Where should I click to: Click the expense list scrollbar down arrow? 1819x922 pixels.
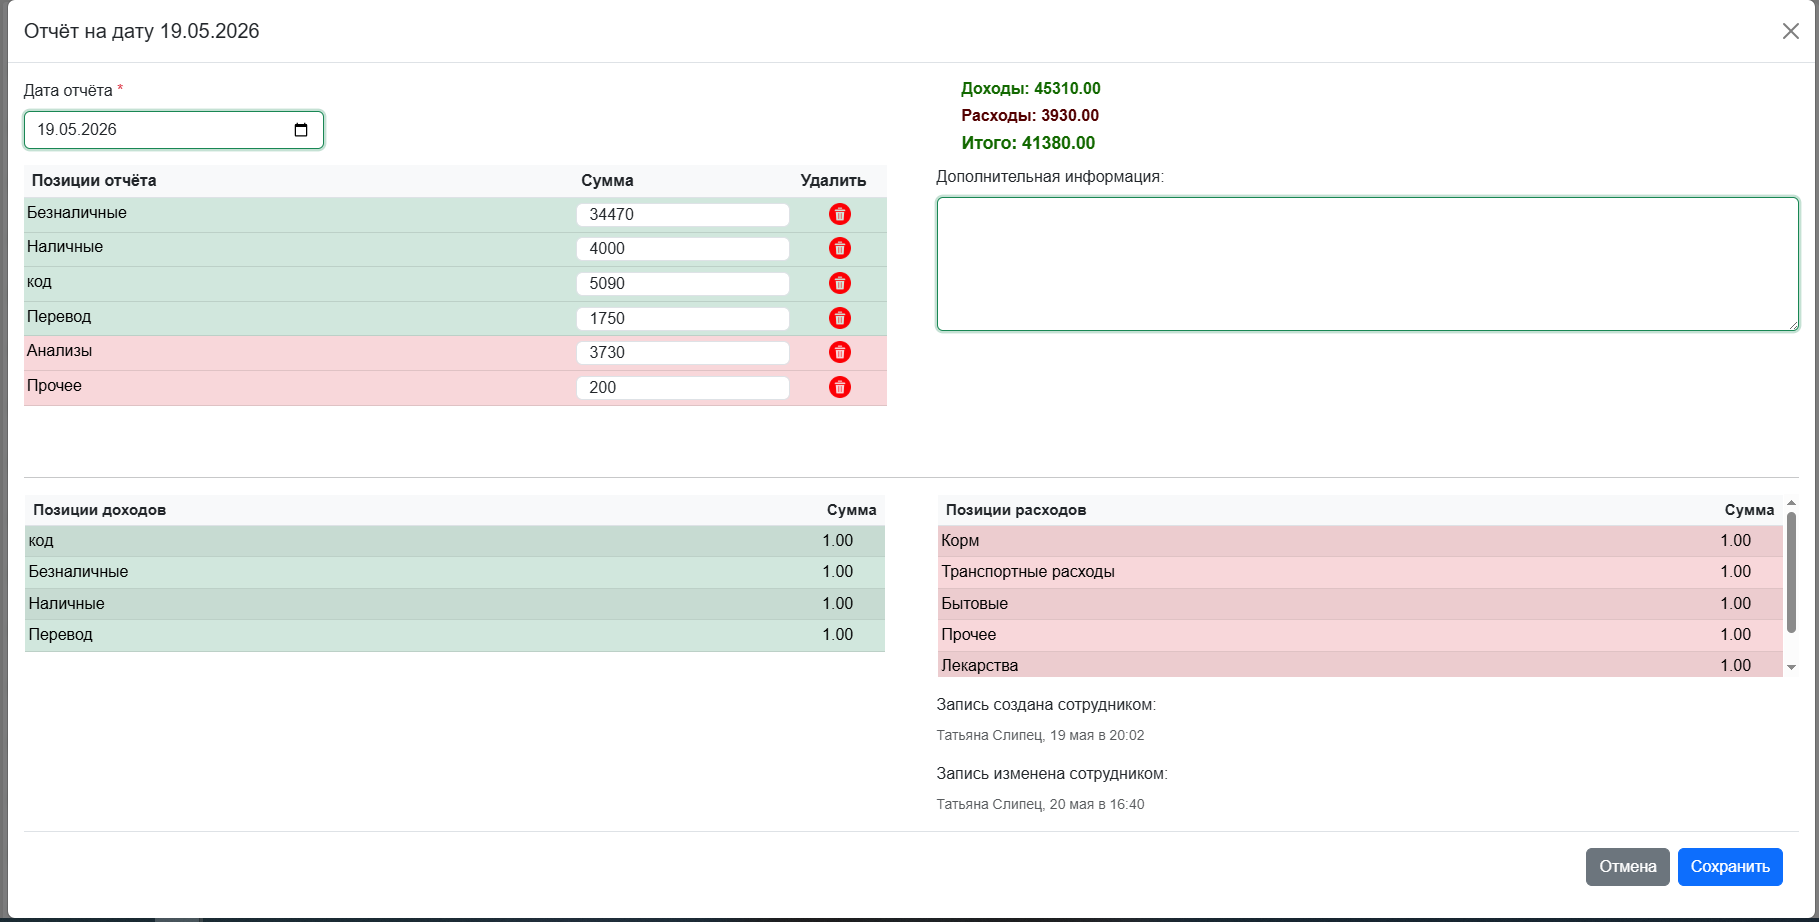pyautogui.click(x=1791, y=667)
